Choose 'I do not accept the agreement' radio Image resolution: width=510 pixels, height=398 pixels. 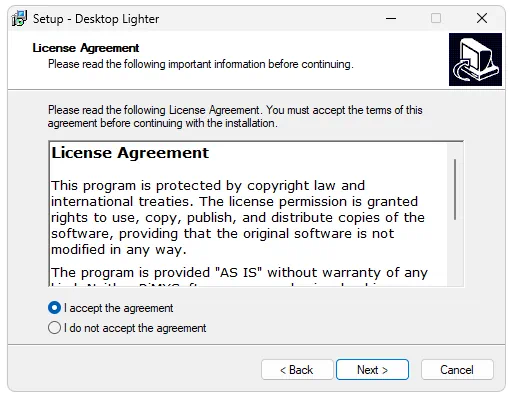54,328
